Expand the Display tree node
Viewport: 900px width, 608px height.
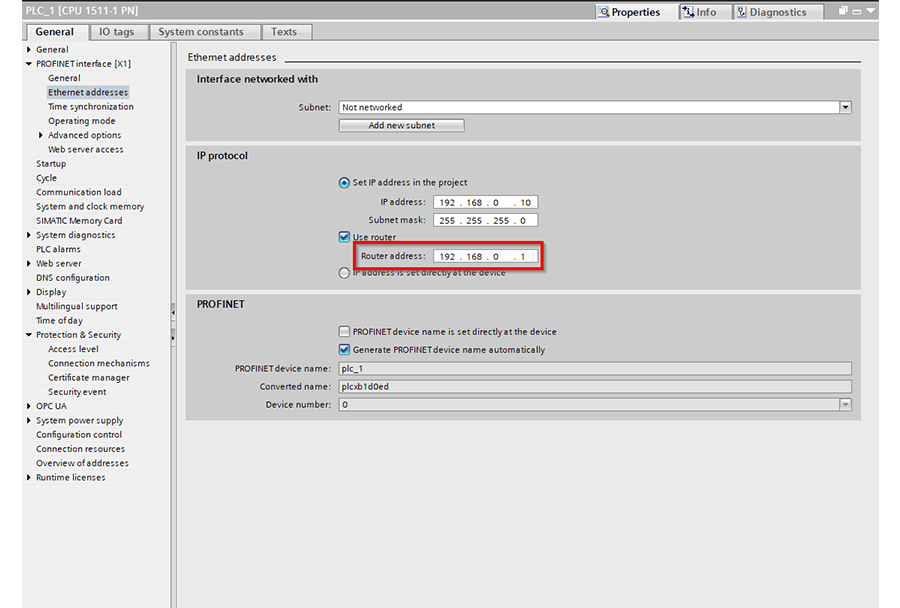point(29,292)
